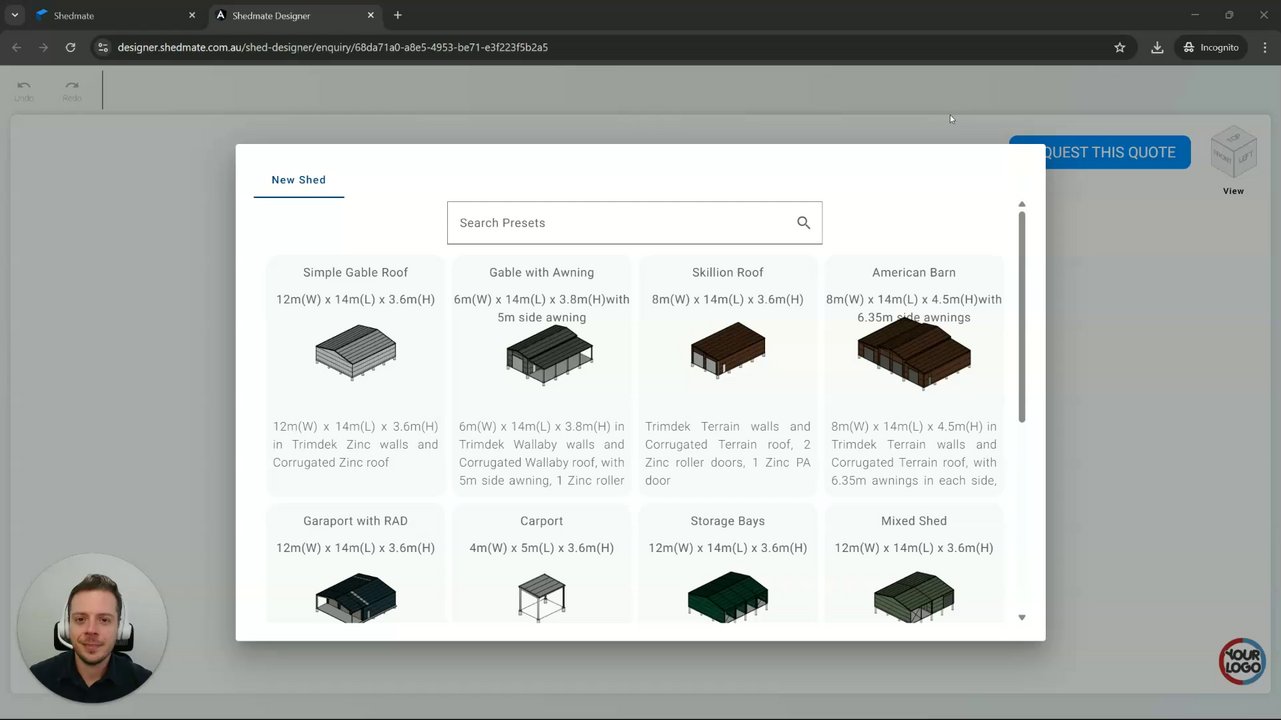Switch to the Shedmate browser tab

115,16
